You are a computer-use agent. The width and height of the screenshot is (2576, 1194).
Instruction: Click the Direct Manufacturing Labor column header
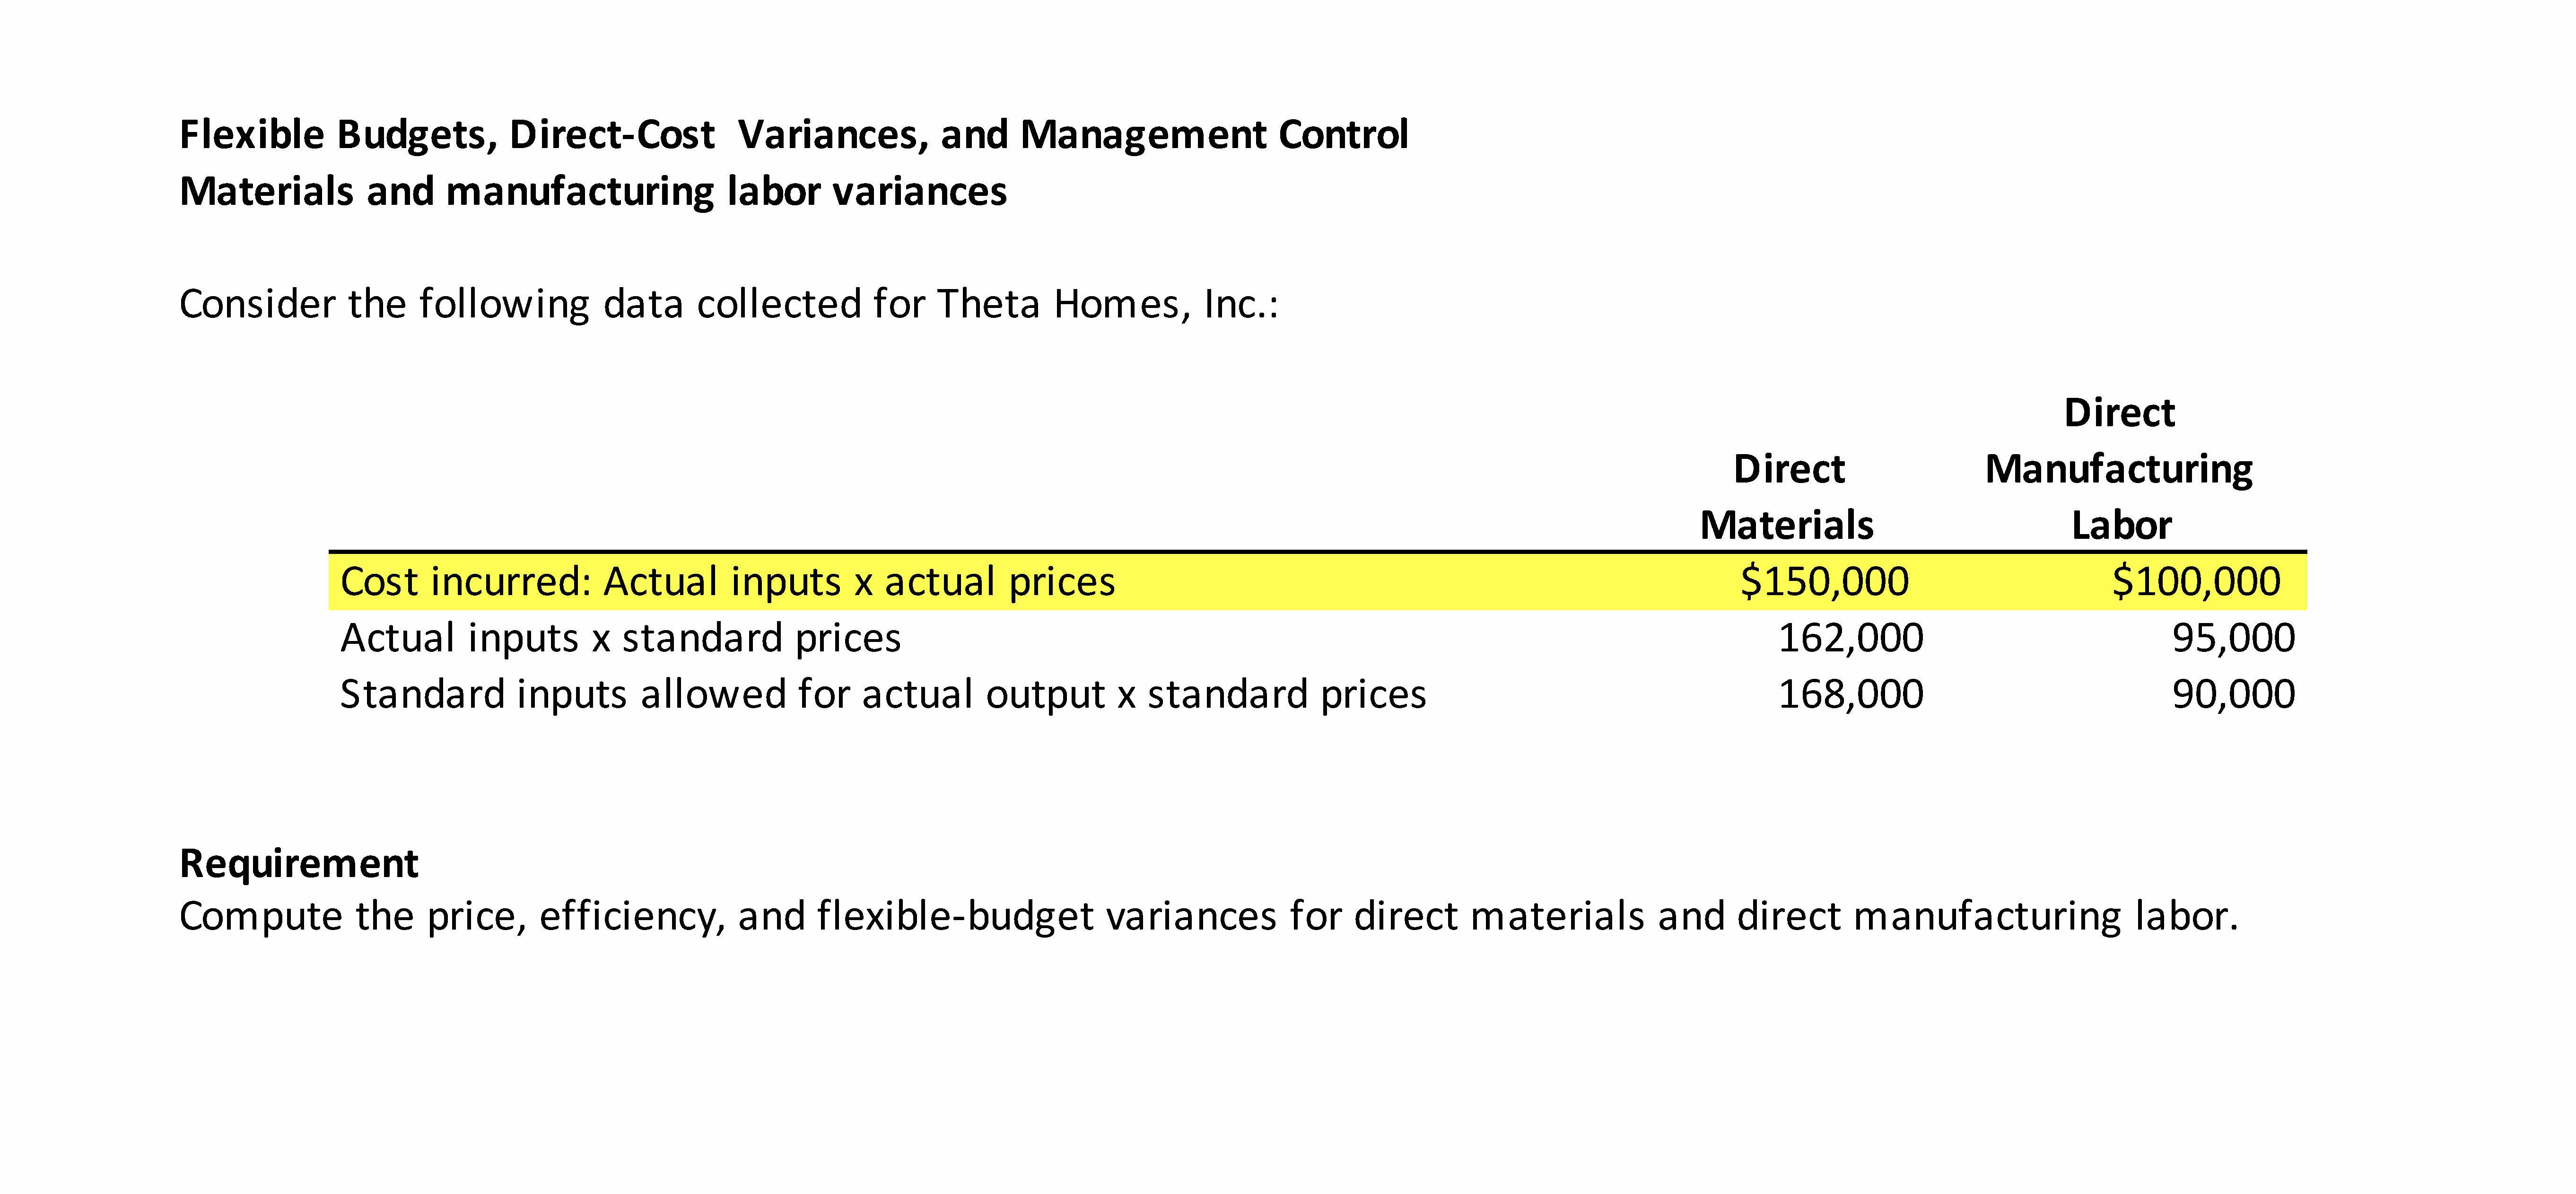2119,468
